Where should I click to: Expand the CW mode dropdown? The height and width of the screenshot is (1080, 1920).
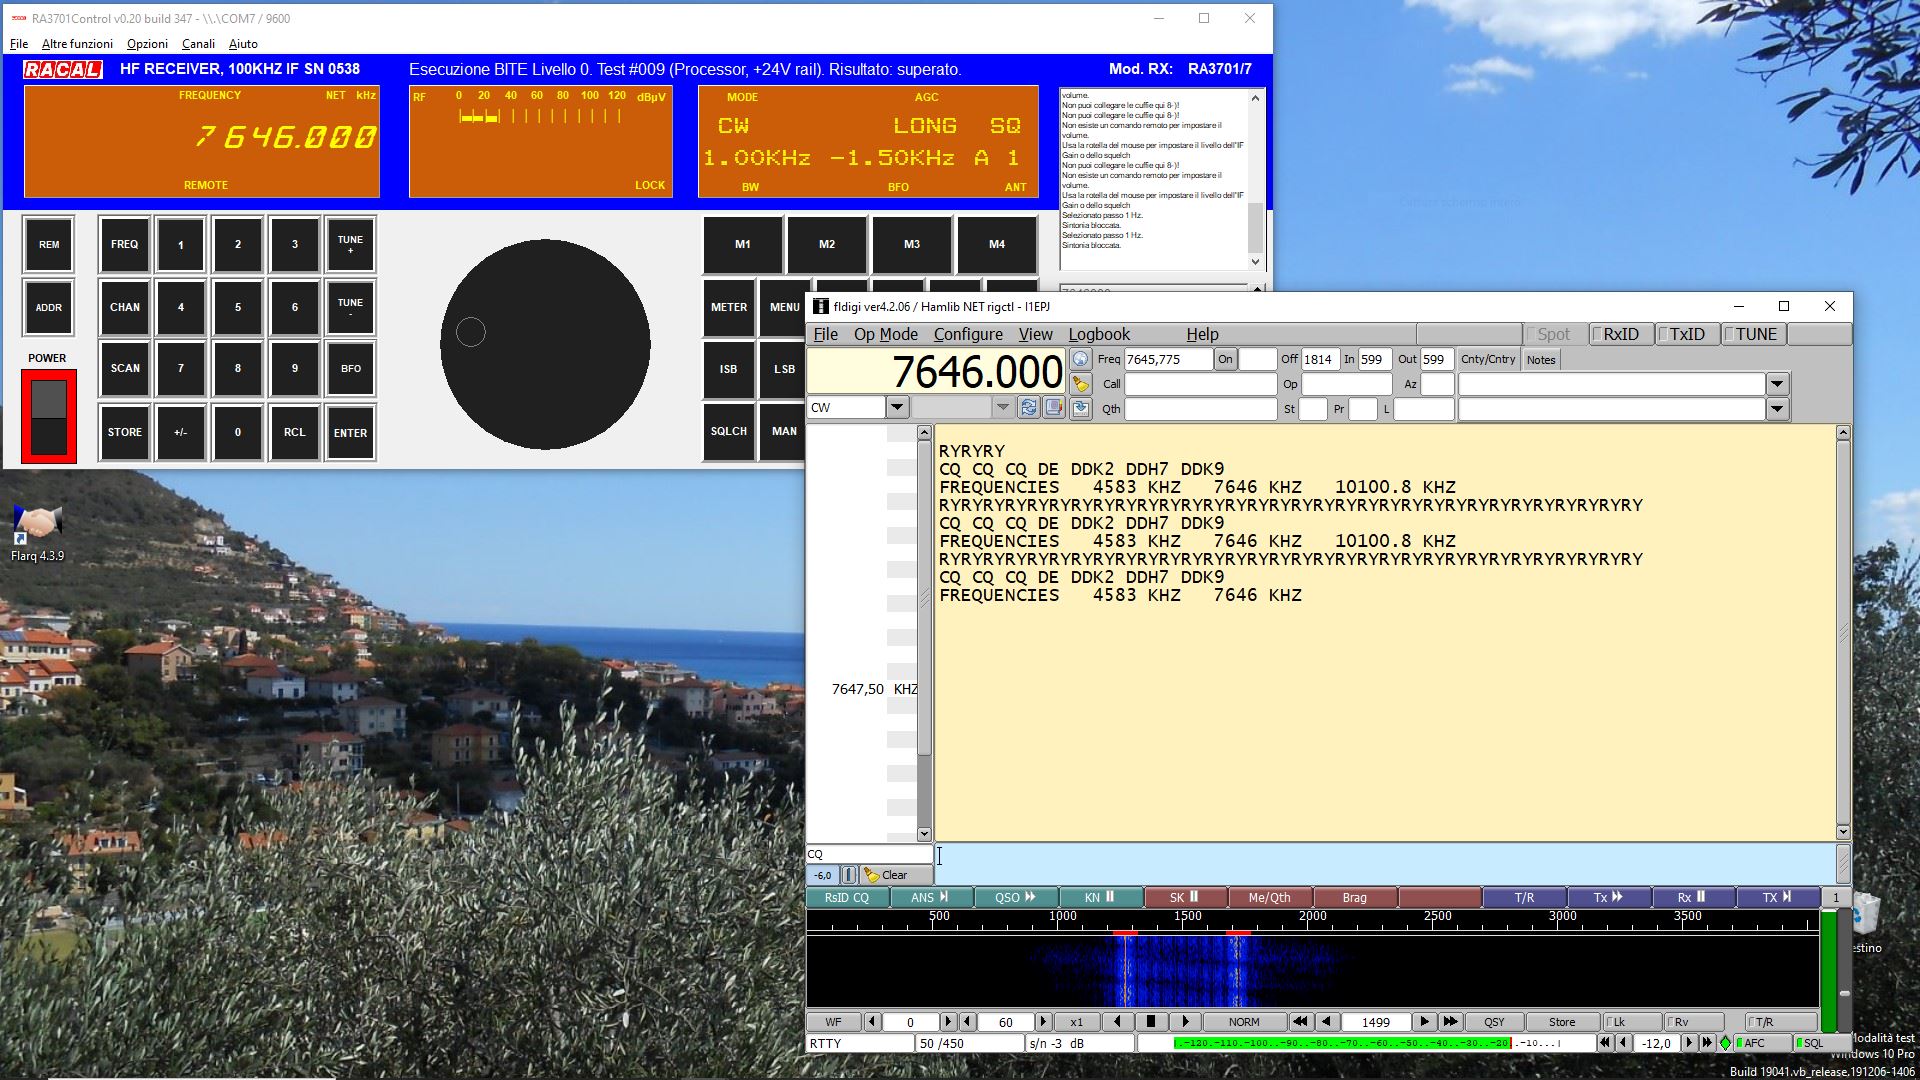pos(897,407)
